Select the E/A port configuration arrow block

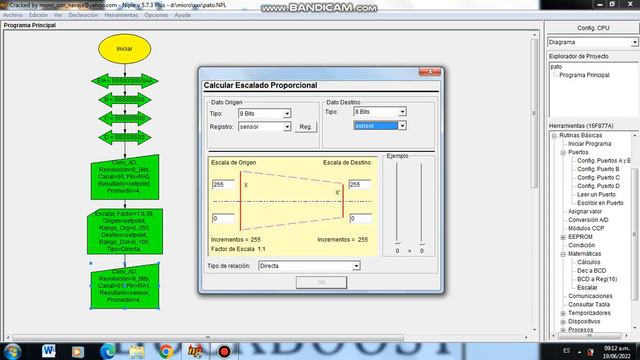point(124,81)
